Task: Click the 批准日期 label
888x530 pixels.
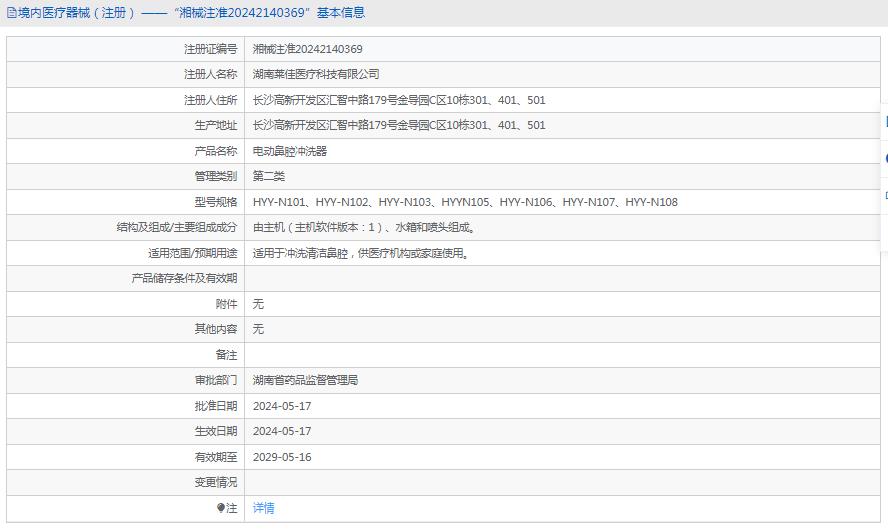Action: 216,406
